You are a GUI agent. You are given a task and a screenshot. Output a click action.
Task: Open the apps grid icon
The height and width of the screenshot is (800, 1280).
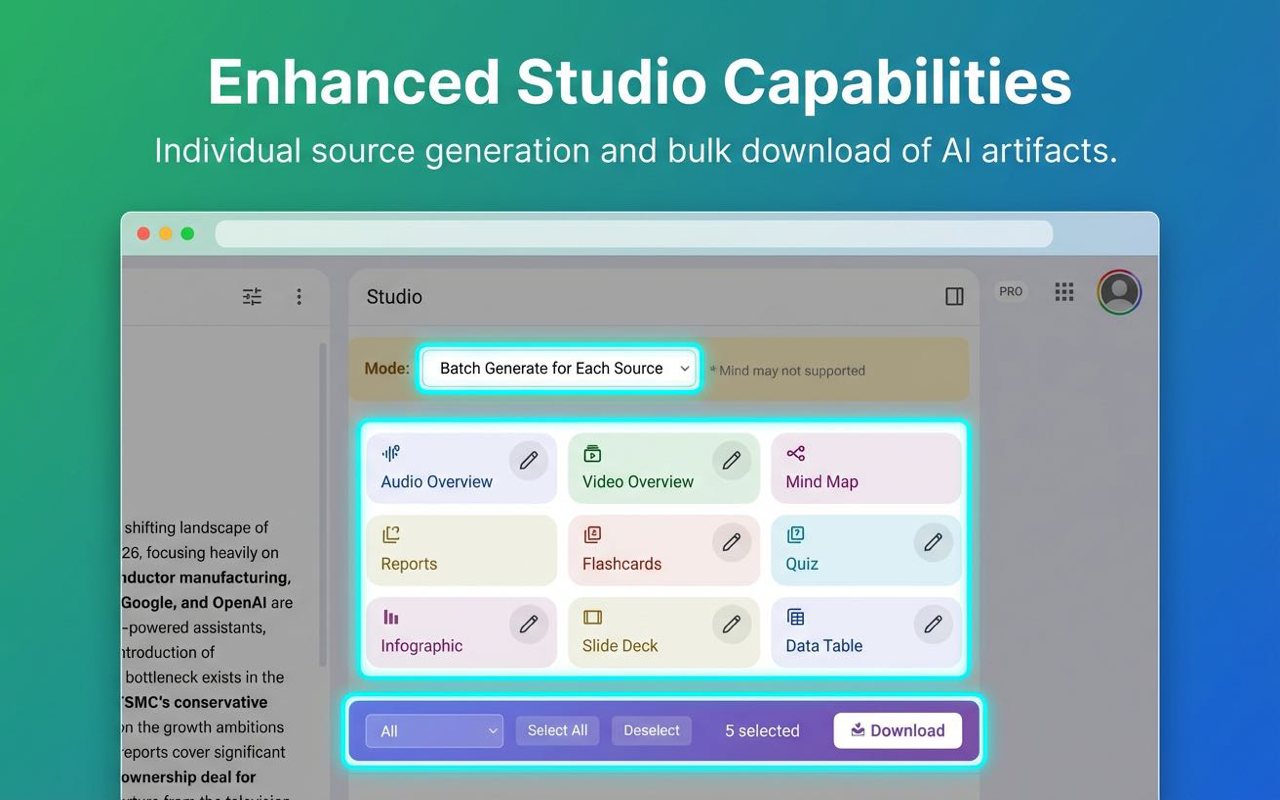coord(1064,291)
